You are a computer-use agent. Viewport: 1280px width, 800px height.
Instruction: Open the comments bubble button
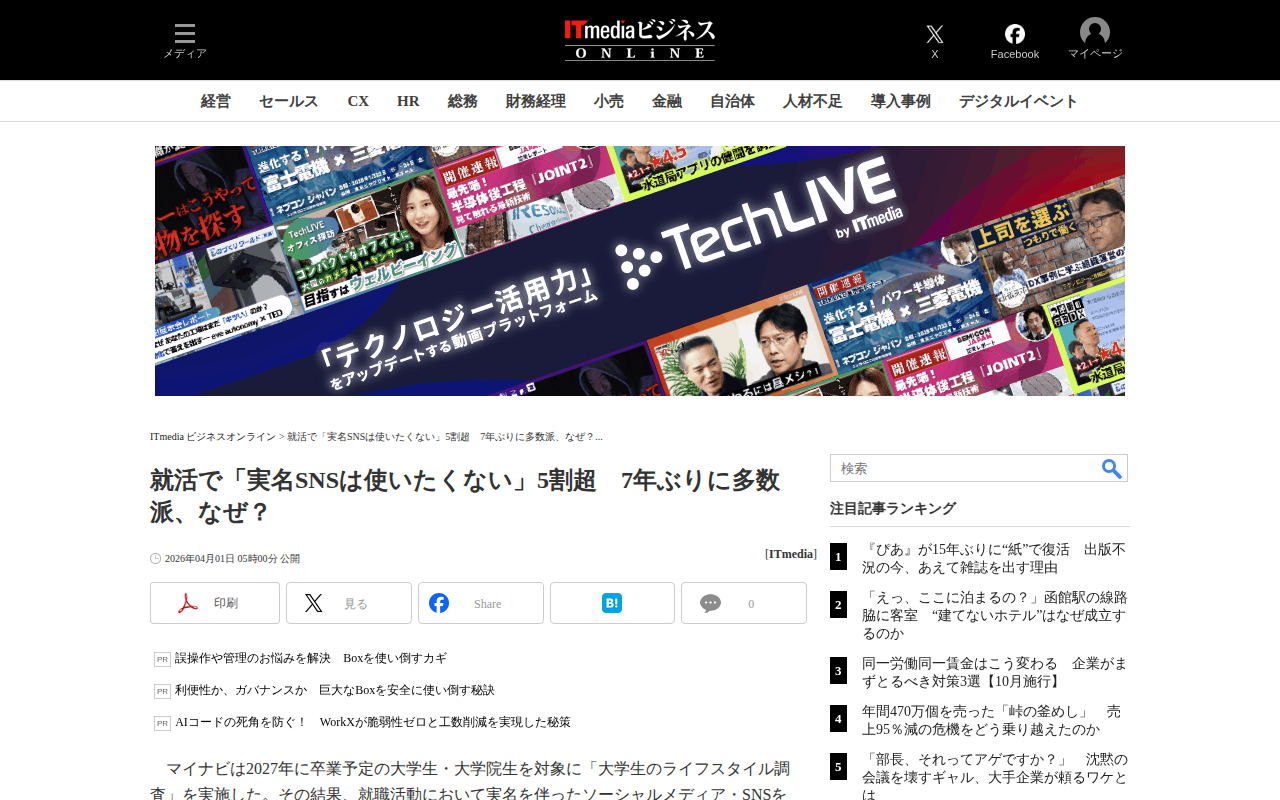[x=744, y=603]
